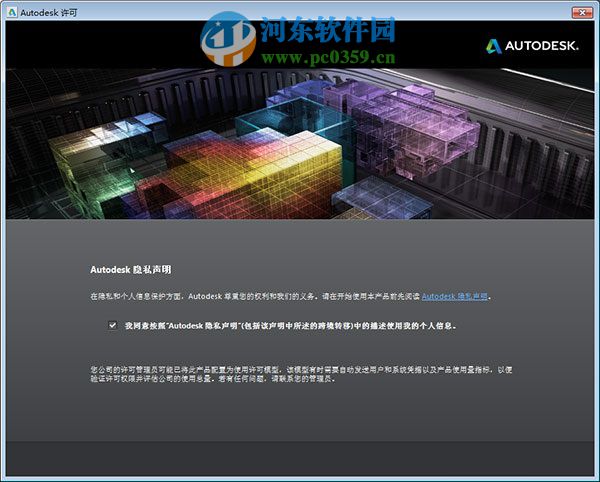Open the Autodesk 隐私声明 hyperlink
This screenshot has height=482, width=600.
(x=455, y=296)
